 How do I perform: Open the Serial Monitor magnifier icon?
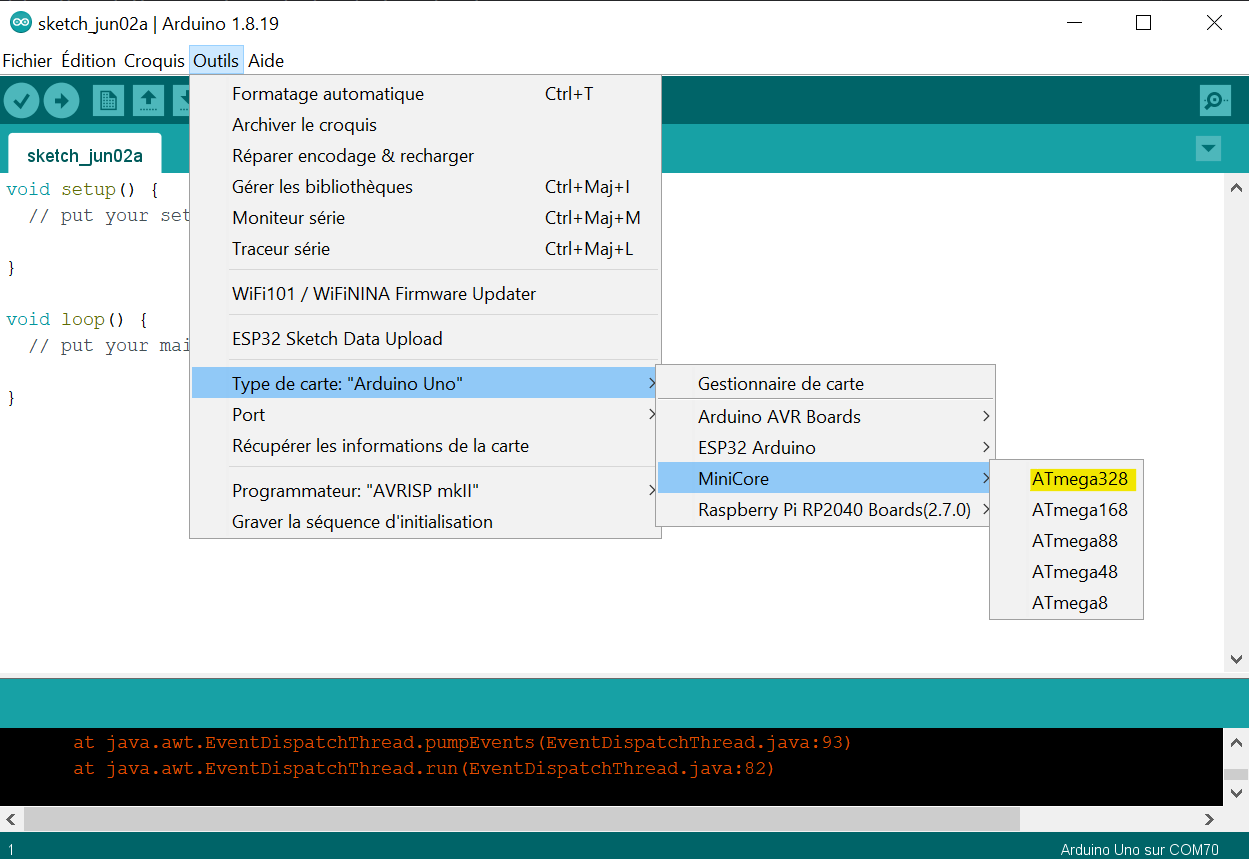tap(1215, 100)
